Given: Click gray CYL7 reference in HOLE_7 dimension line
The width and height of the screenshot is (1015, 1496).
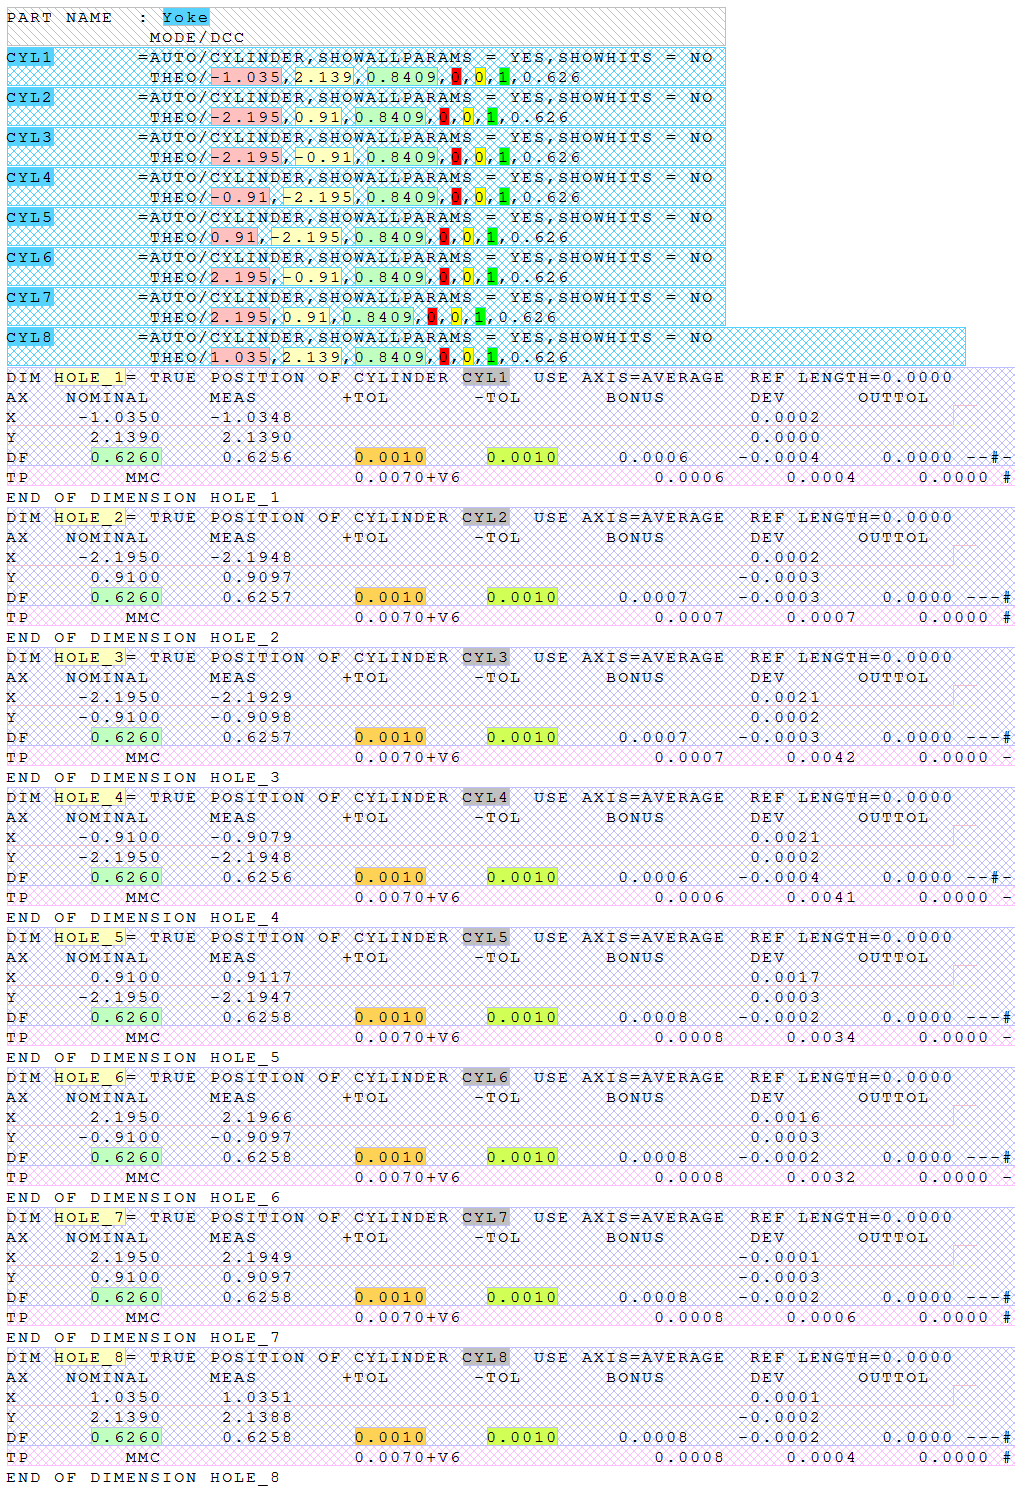Looking at the screenshot, I should click(485, 1217).
